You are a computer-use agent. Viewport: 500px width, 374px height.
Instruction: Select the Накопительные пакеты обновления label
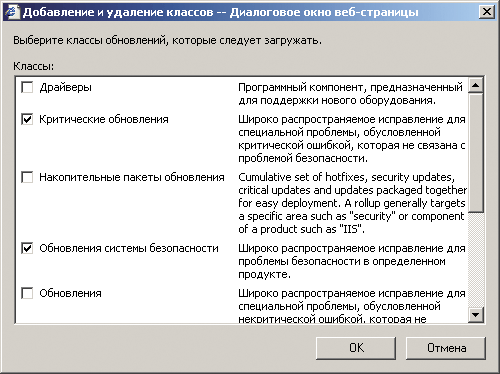click(132, 177)
